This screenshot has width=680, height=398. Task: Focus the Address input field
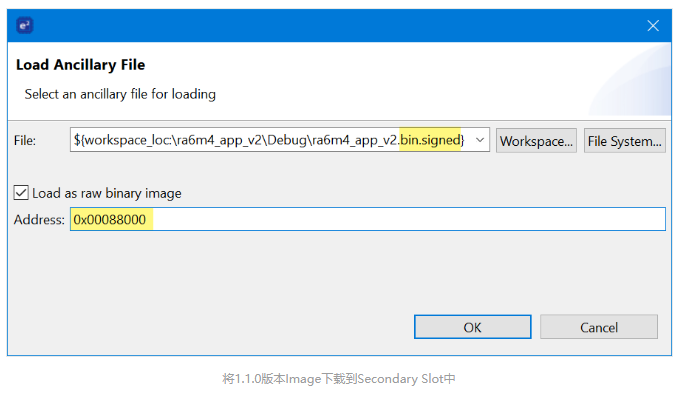tap(368, 219)
